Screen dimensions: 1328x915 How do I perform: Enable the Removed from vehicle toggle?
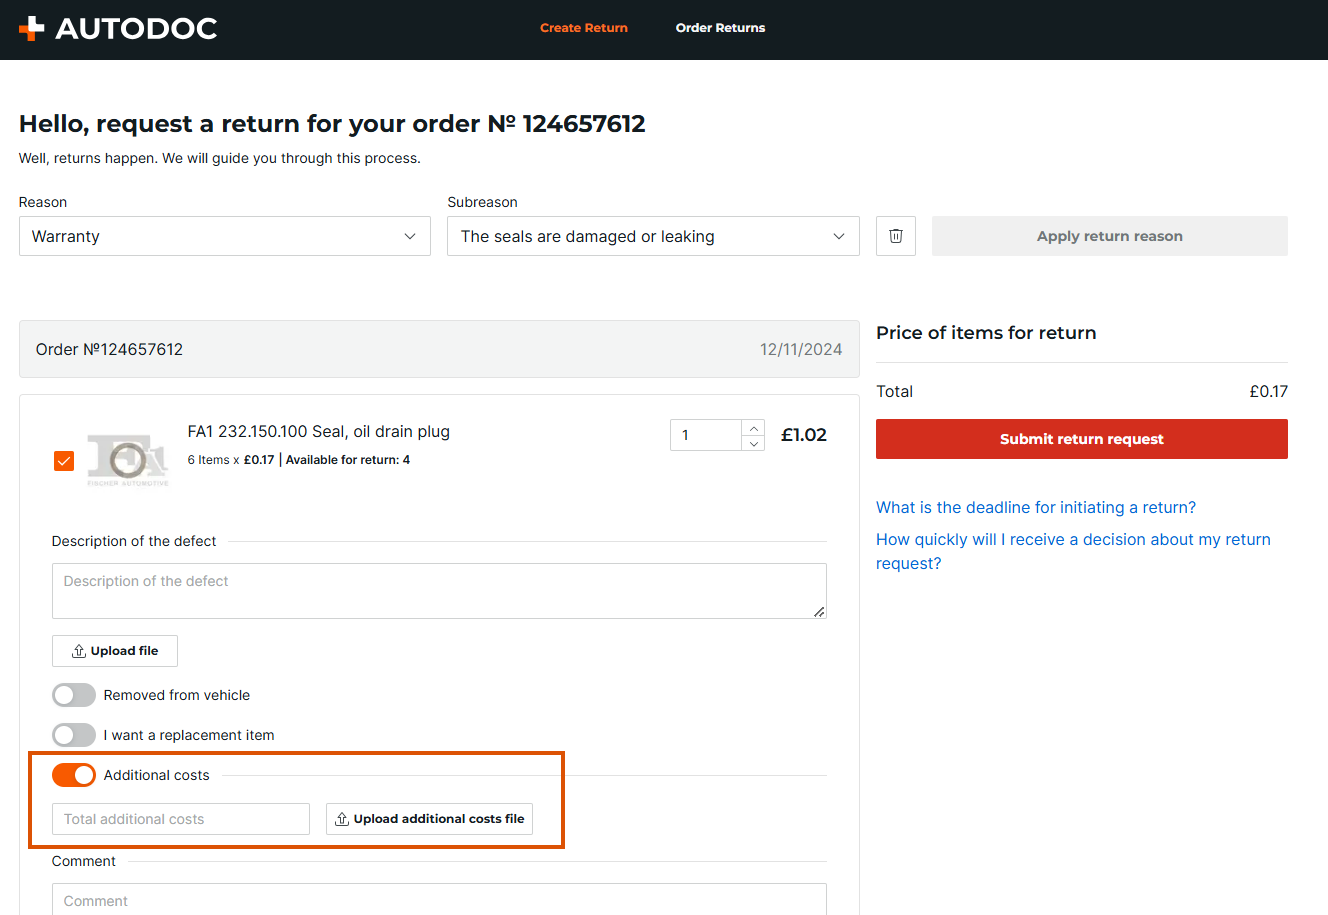[74, 695]
